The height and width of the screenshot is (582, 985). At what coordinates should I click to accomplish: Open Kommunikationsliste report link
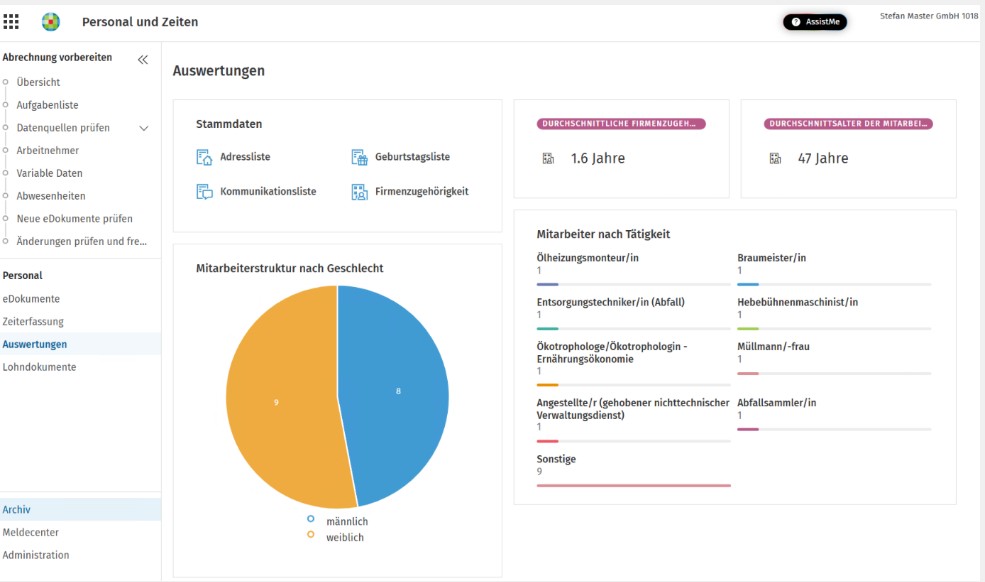[268, 192]
